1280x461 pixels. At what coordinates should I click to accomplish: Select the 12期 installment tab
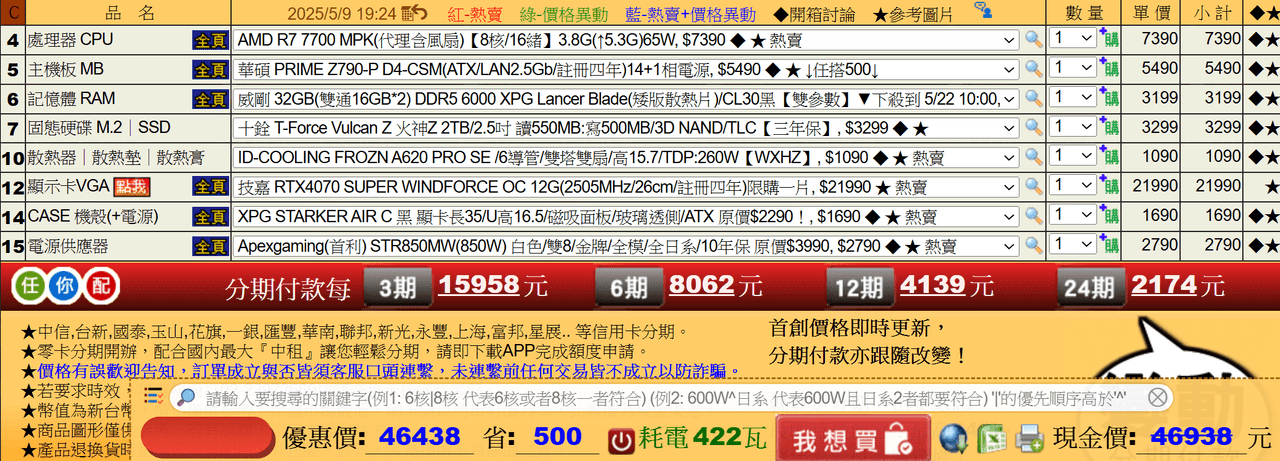coord(859,288)
